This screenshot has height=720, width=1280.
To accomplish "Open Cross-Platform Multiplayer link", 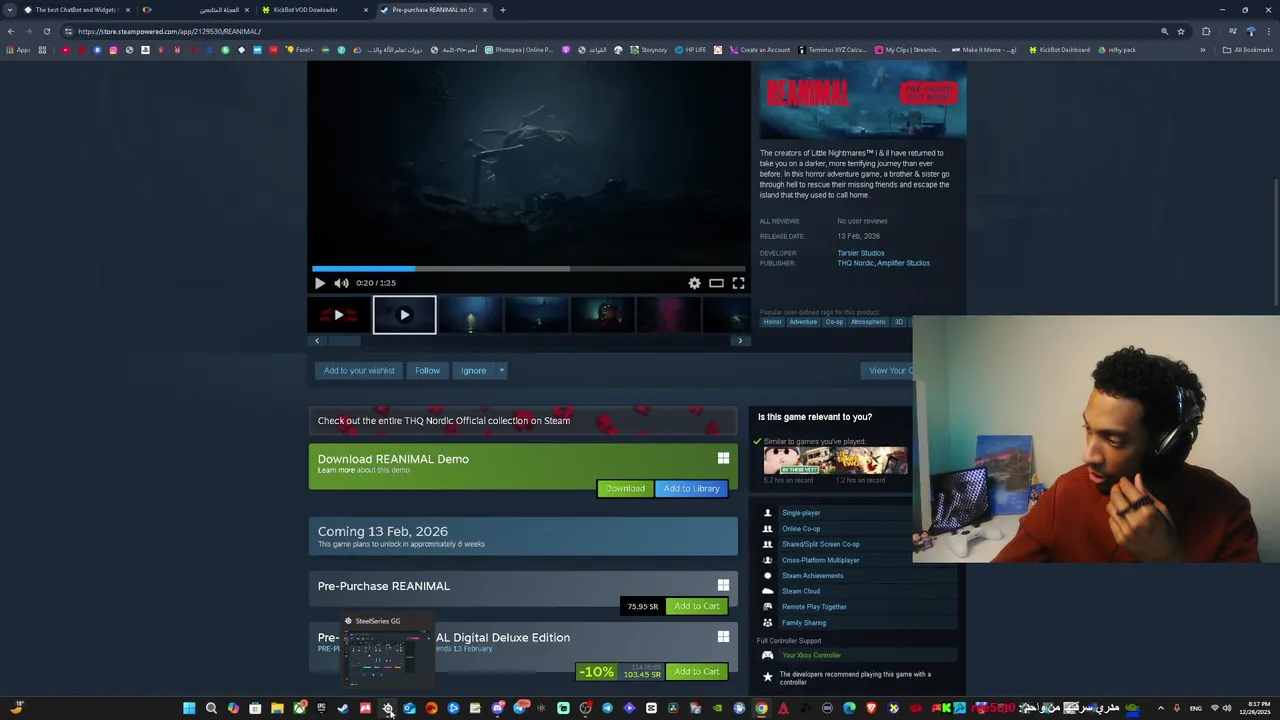I will (x=820, y=560).
